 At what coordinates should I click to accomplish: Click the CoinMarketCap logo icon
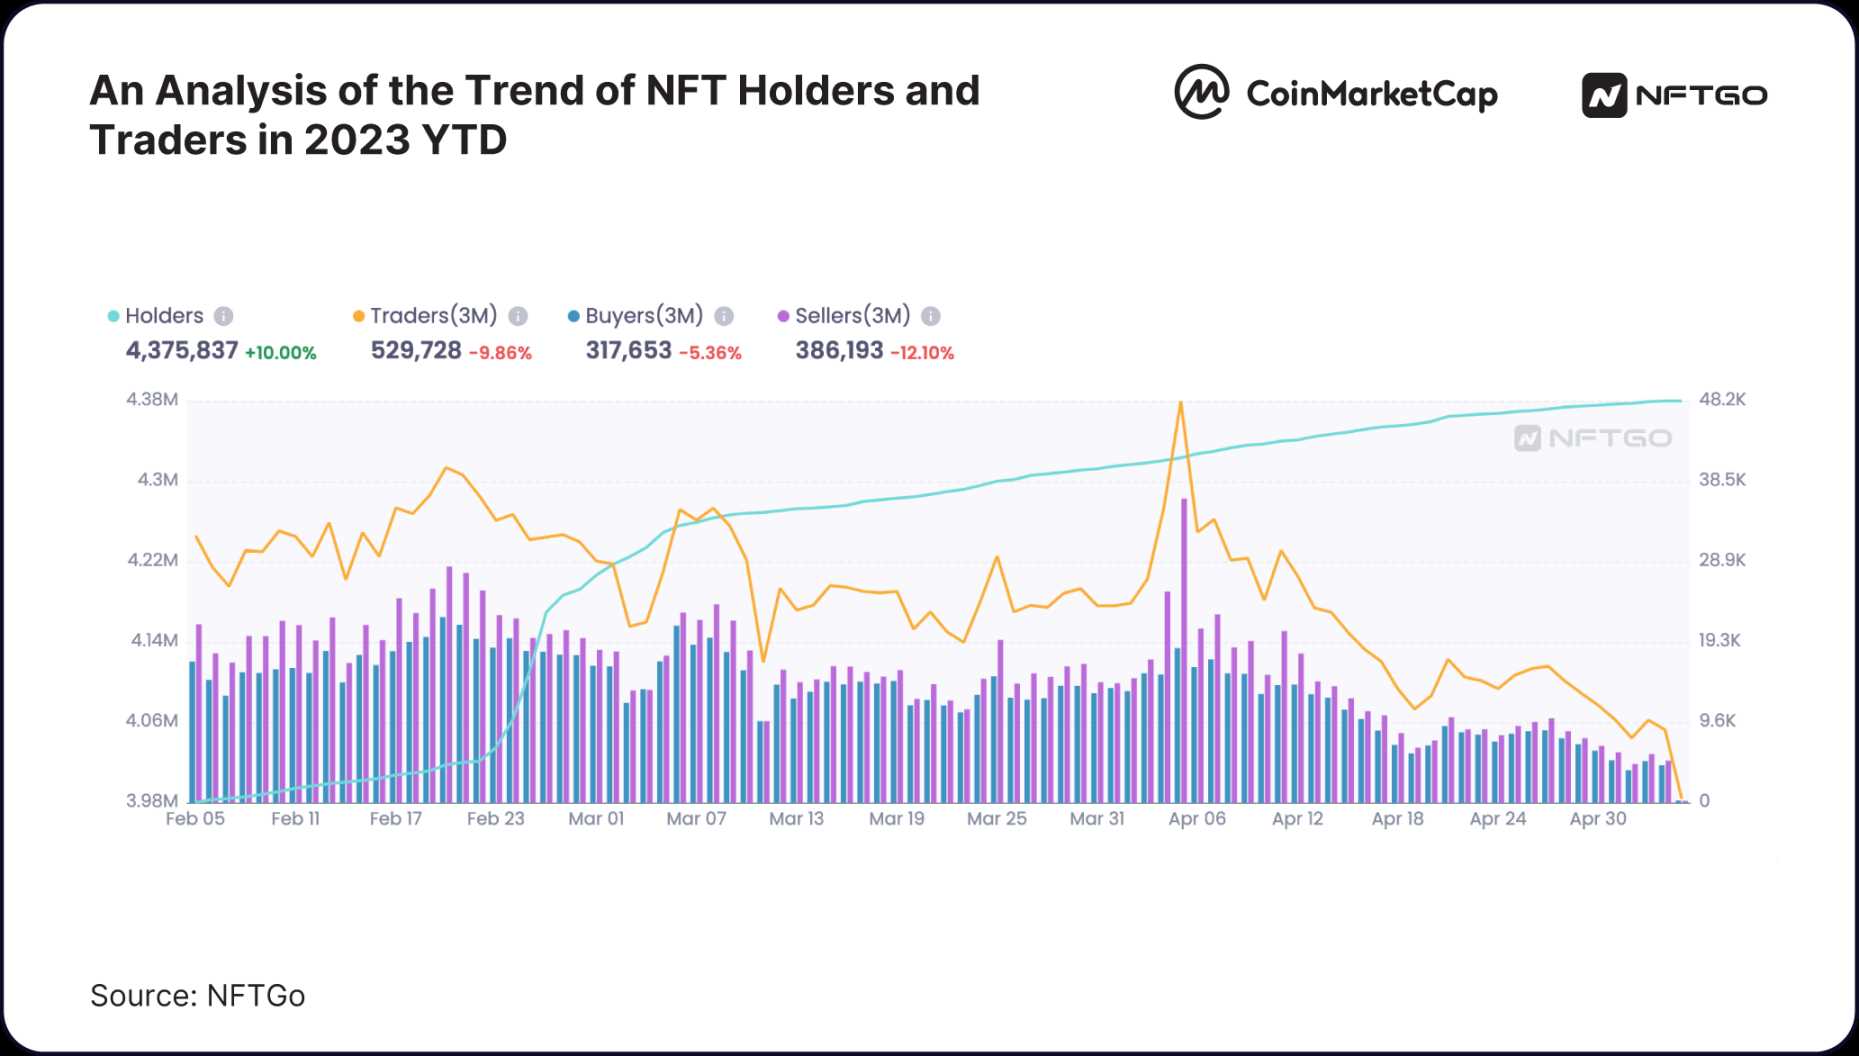[1201, 93]
